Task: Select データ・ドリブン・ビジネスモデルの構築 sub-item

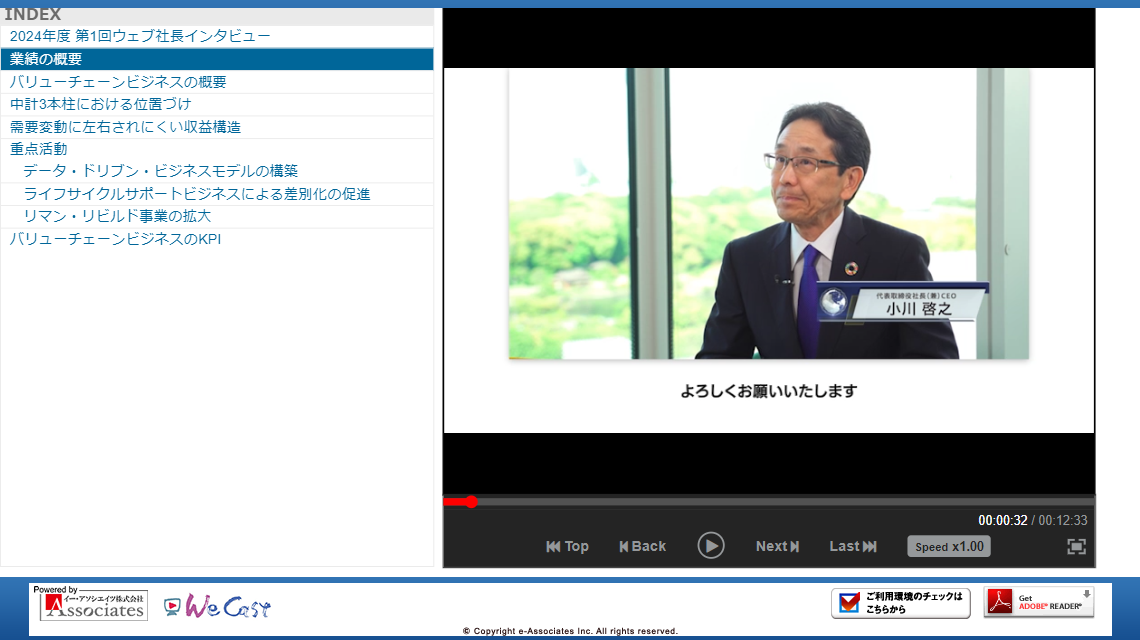Action: (x=160, y=171)
